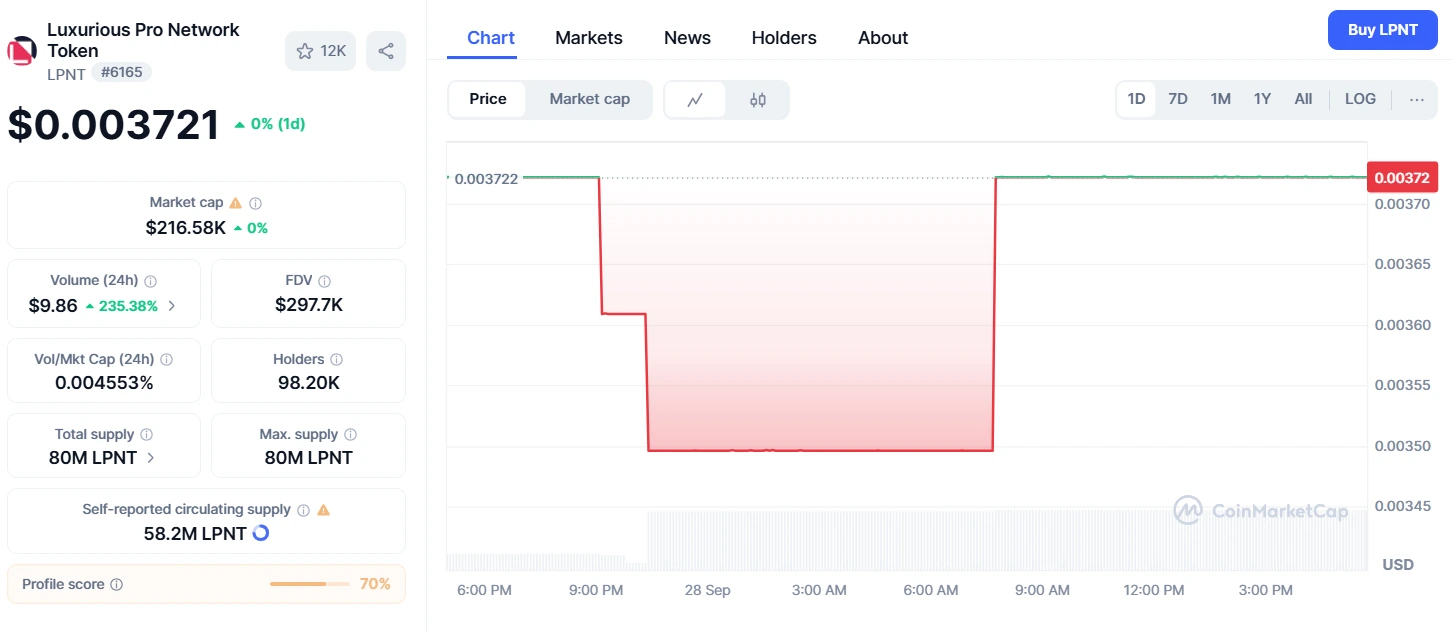Click the 9:00 PM time axis label

(x=596, y=590)
